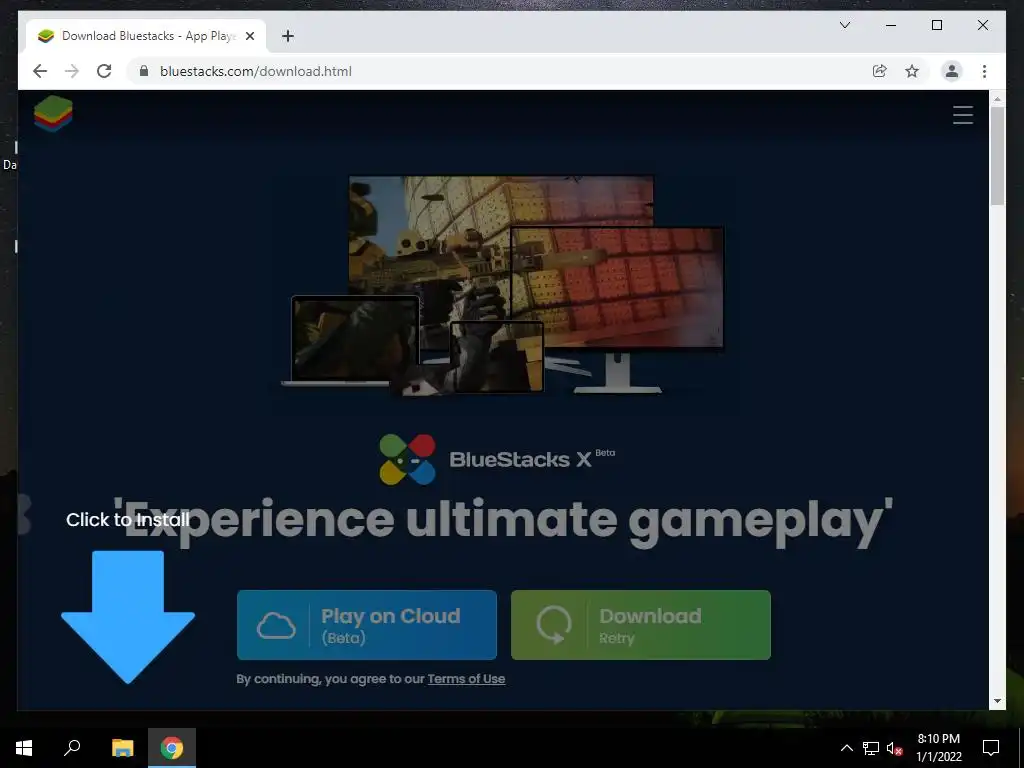
Task: Open Windows taskbar search
Action: point(72,748)
